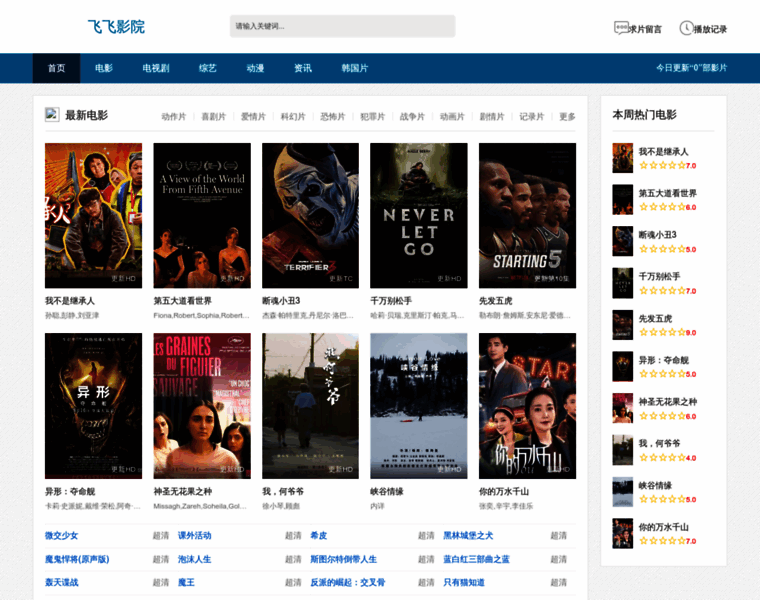
Task: Click the icon beside 最新电影 heading
Action: click(52, 114)
